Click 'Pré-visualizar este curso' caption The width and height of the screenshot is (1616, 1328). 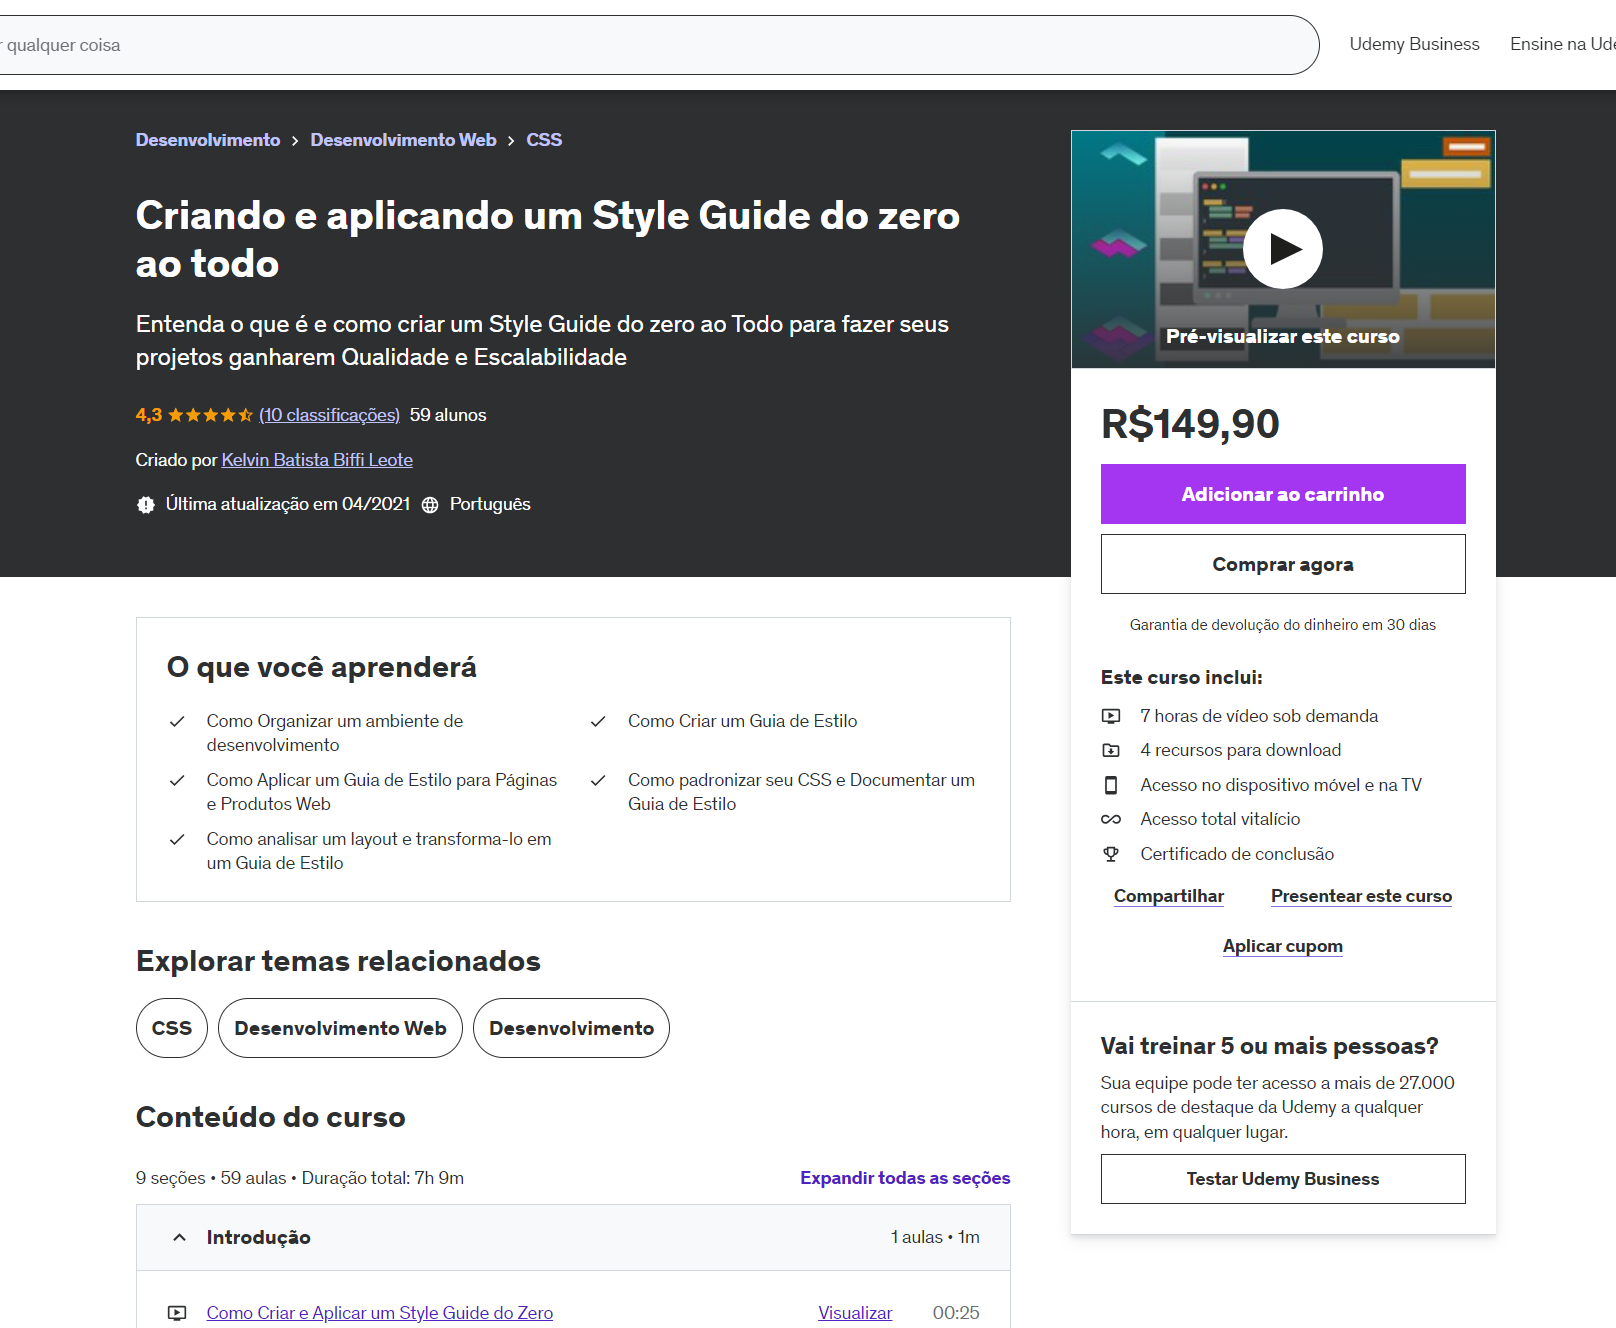click(1283, 337)
